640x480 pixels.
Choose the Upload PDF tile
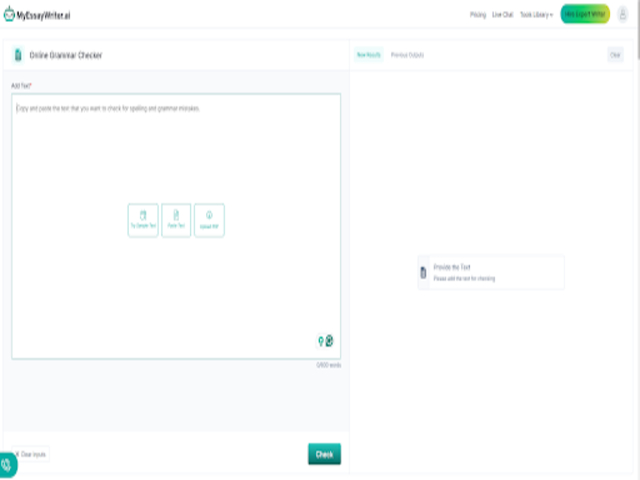click(x=209, y=220)
